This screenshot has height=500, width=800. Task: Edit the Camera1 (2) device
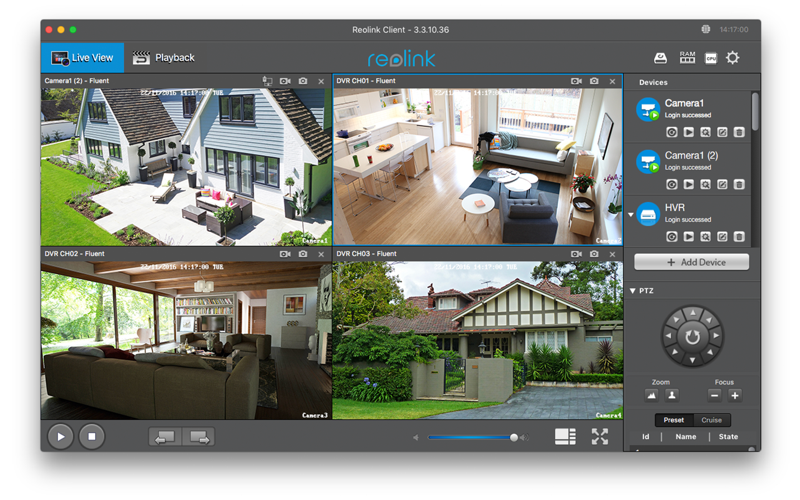click(x=722, y=185)
